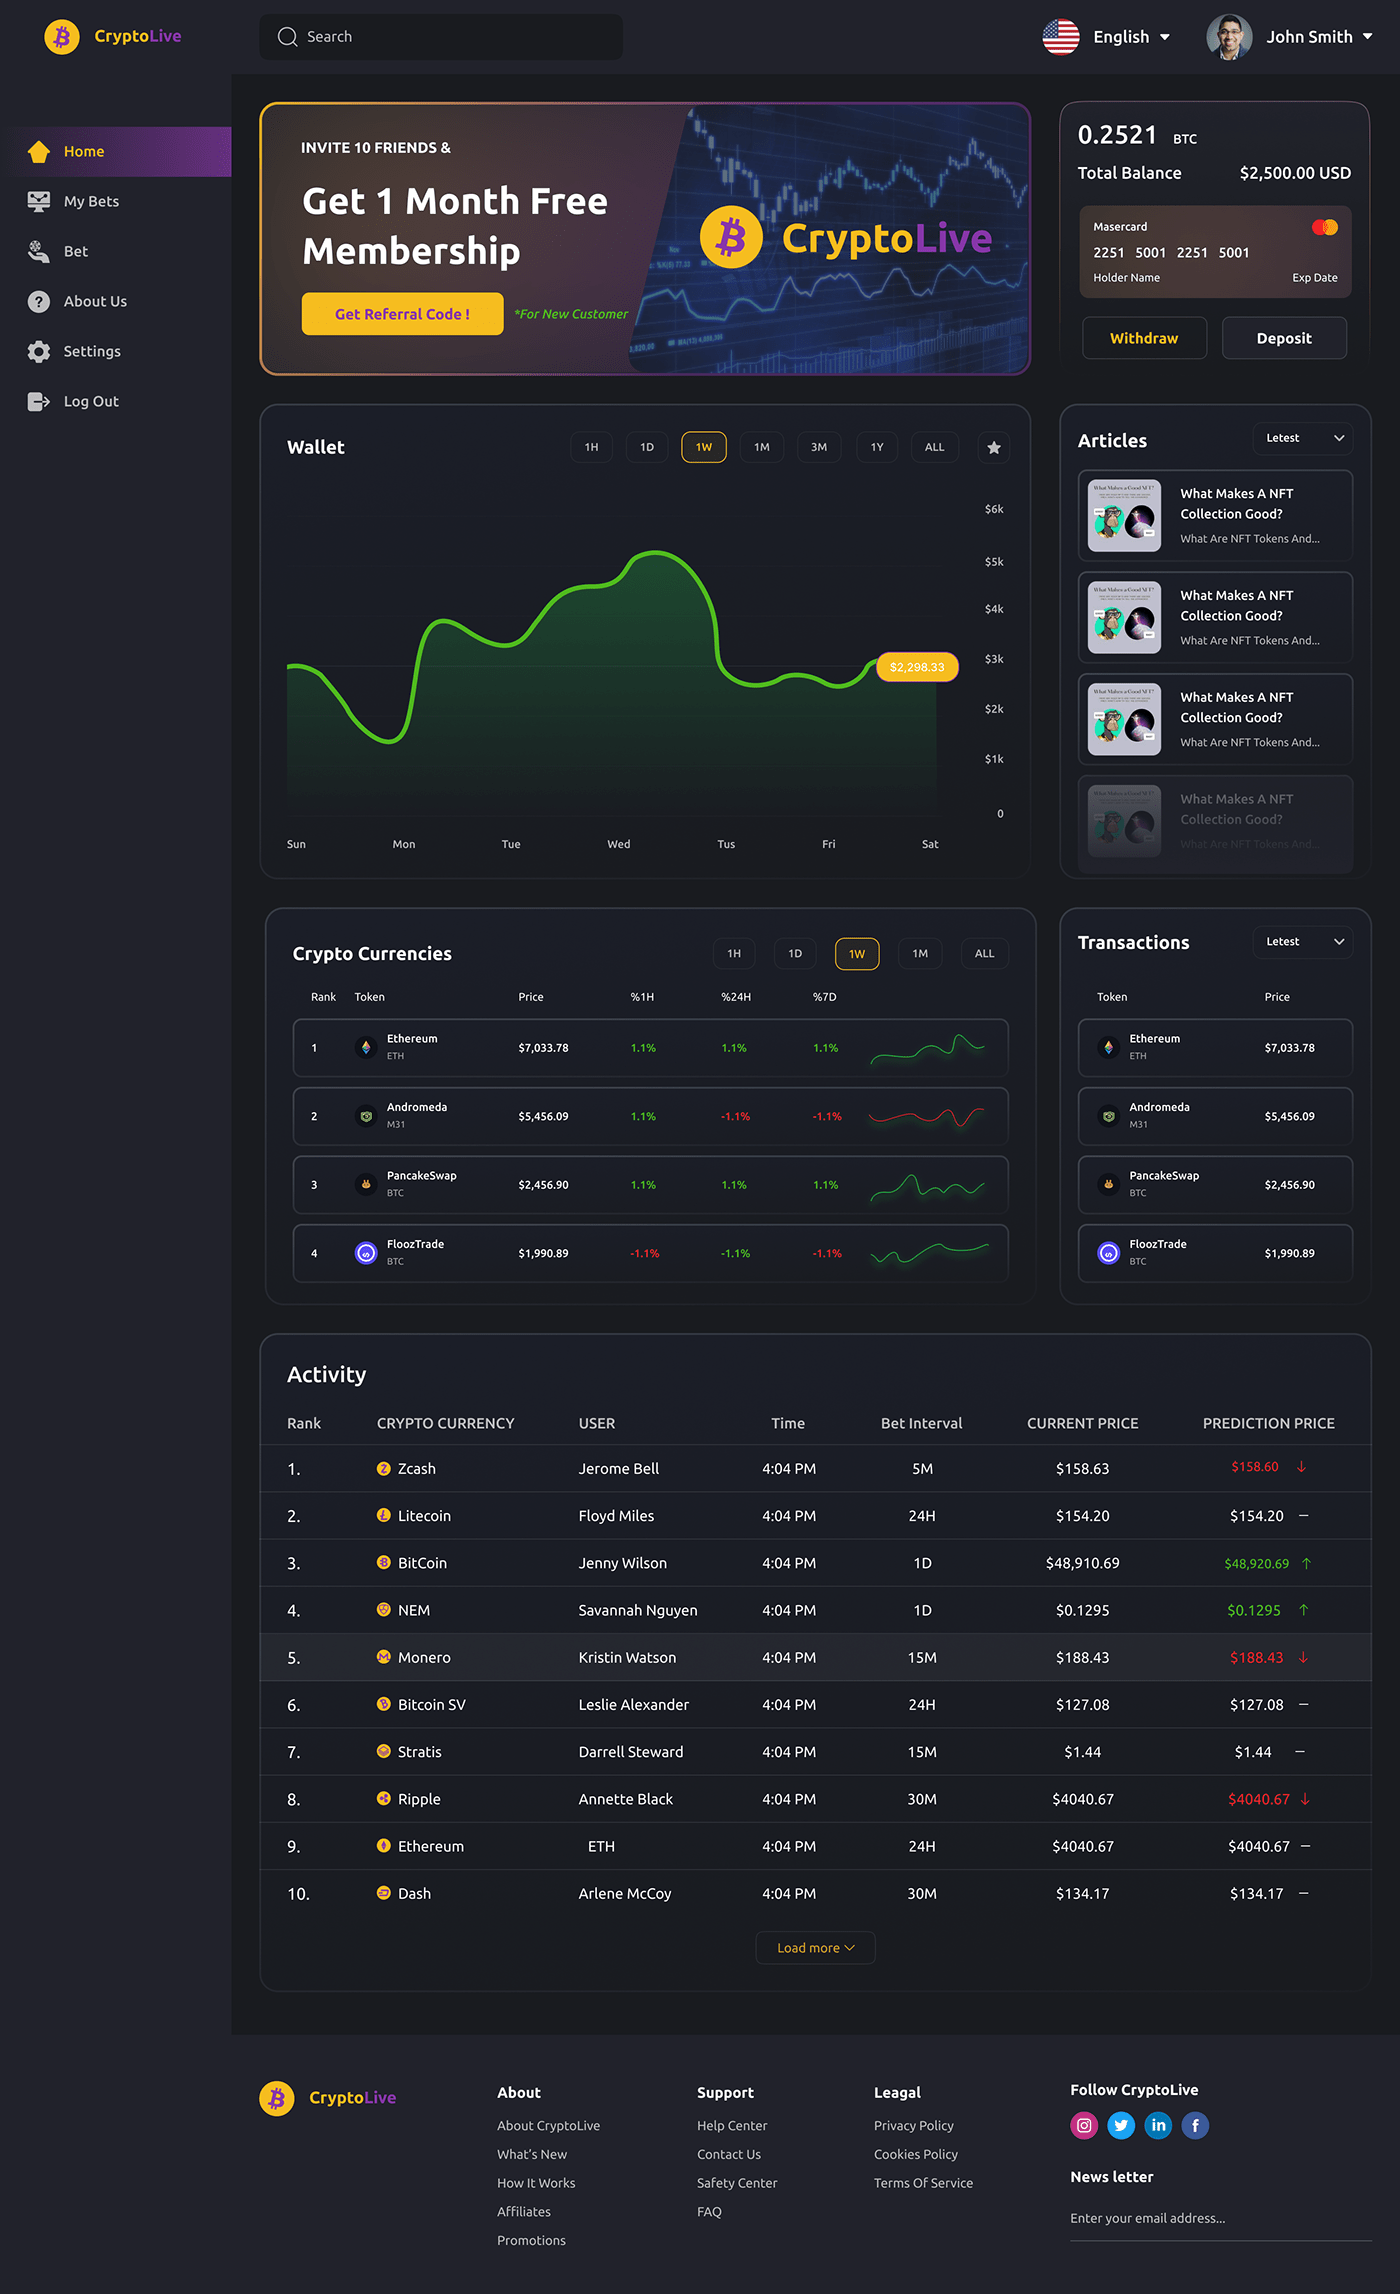Click the PancakeSwap icon in Transactions

pos(1108,1185)
